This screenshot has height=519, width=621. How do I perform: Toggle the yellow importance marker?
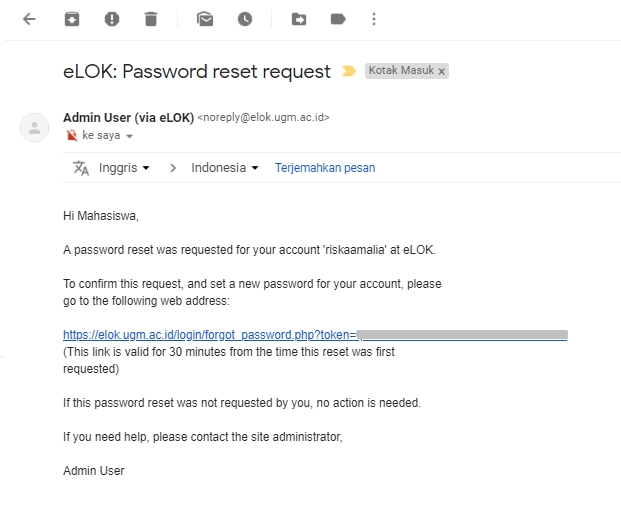(x=349, y=72)
